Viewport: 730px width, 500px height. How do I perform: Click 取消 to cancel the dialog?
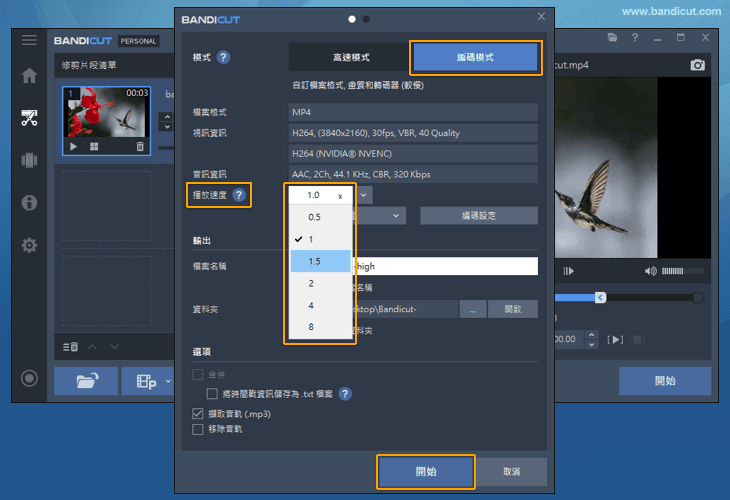pyautogui.click(x=511, y=472)
